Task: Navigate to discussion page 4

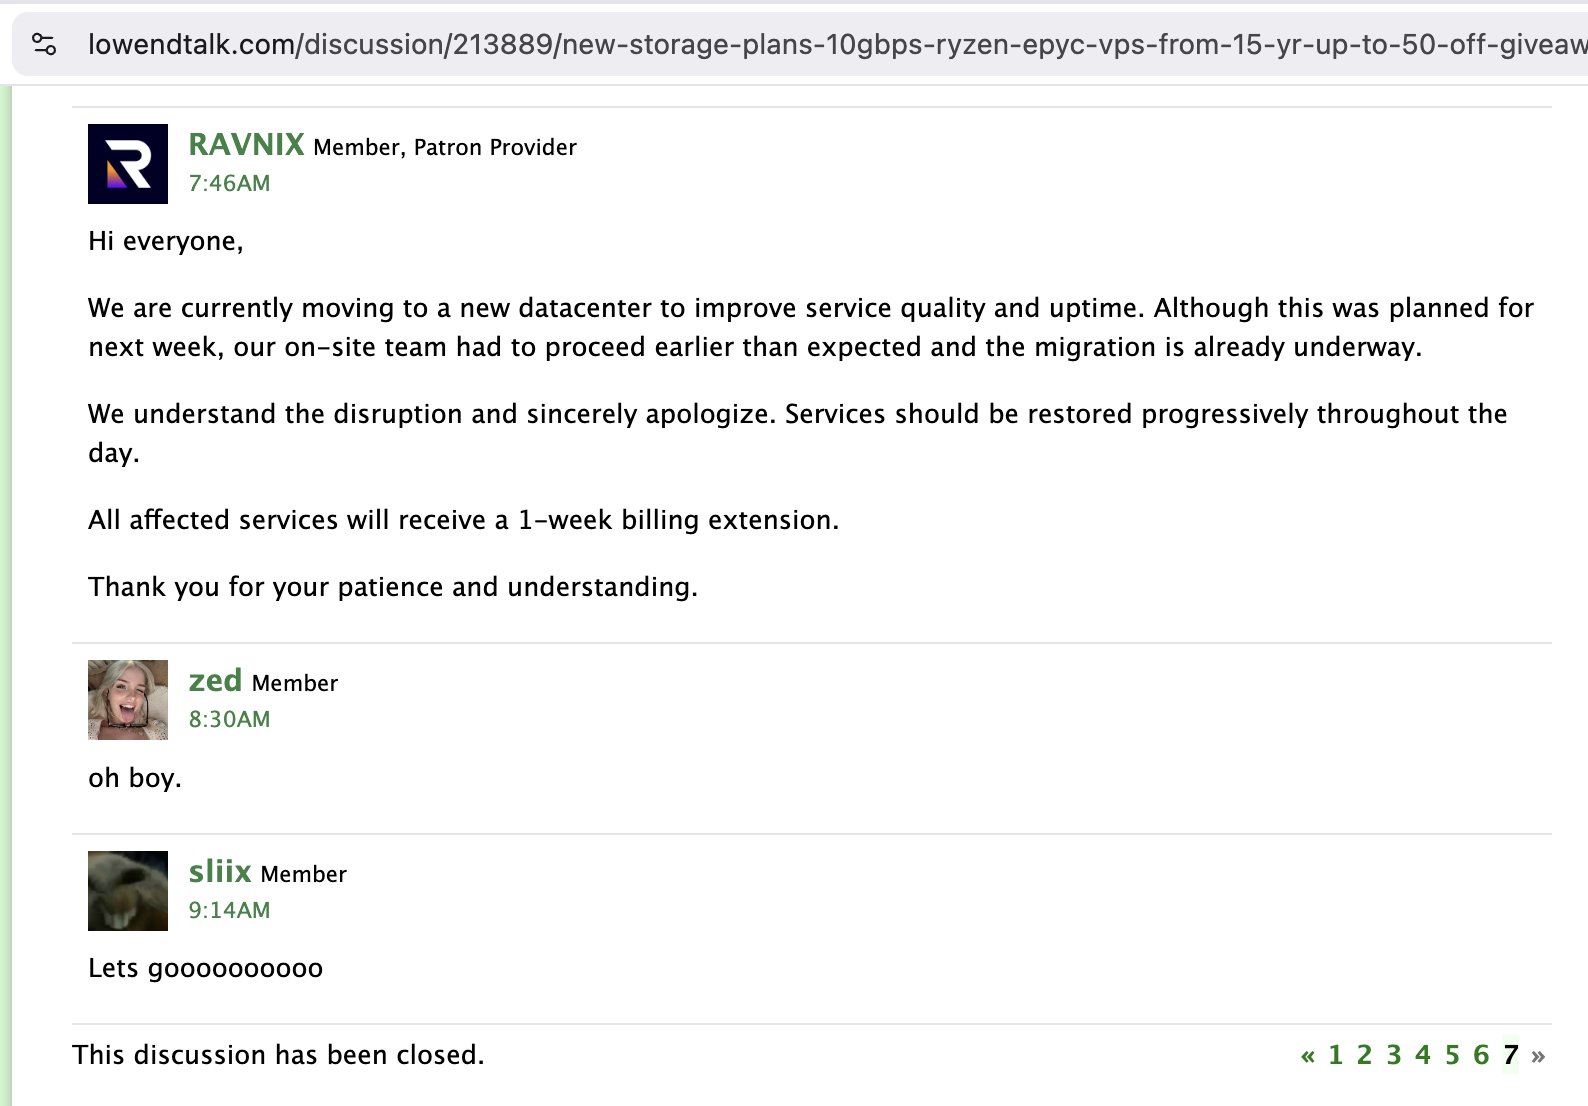Action: 1423,1055
